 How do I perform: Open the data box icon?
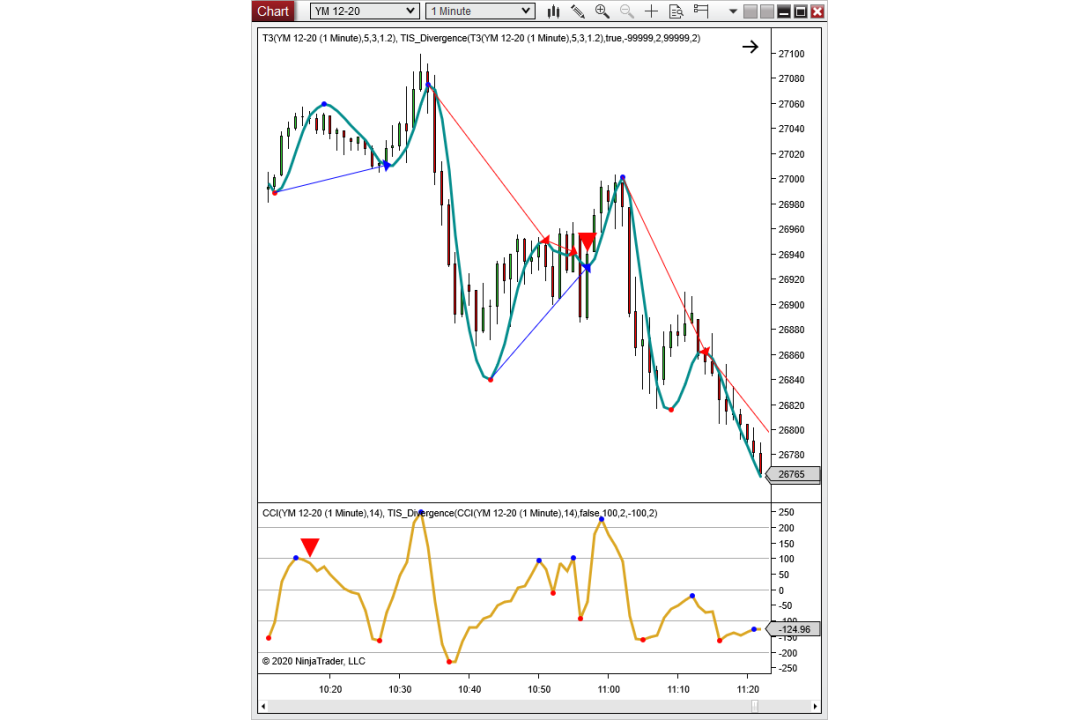pyautogui.click(x=676, y=11)
